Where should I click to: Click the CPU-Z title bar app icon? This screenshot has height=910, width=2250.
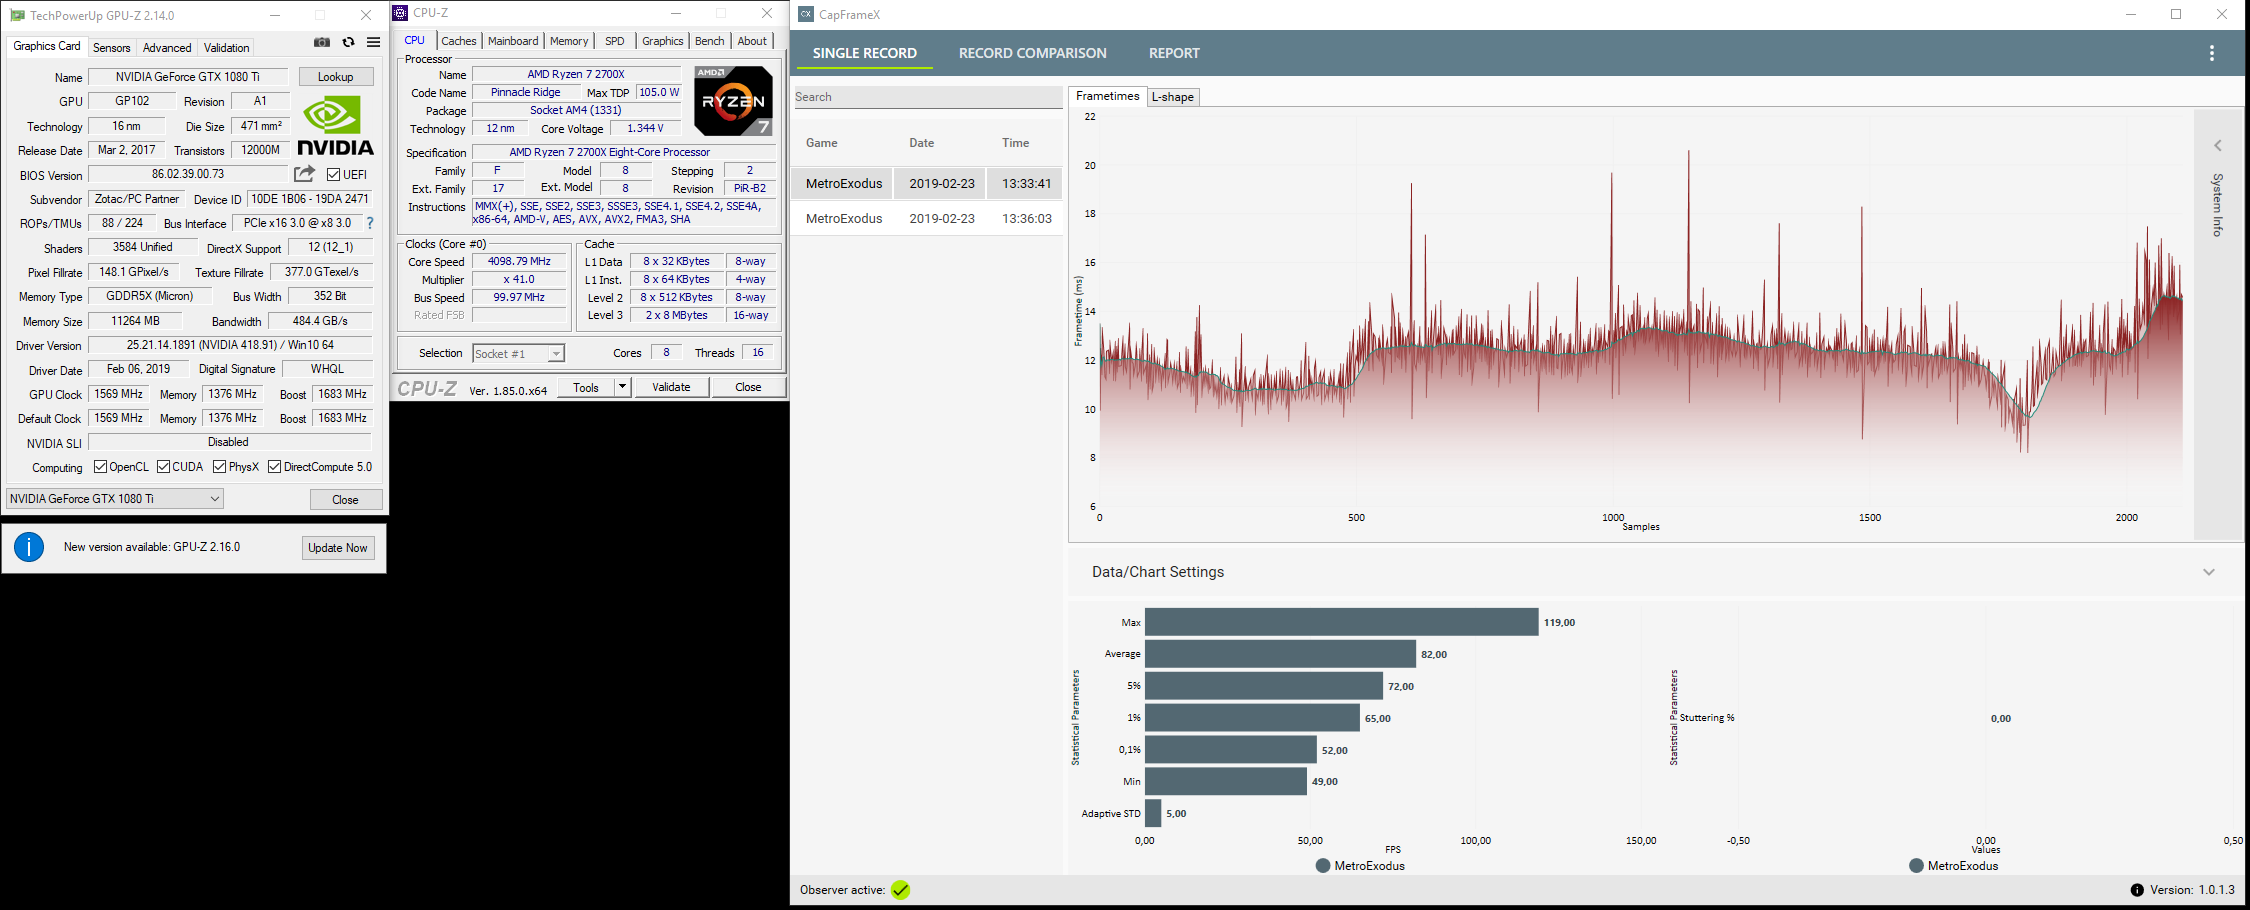[400, 13]
